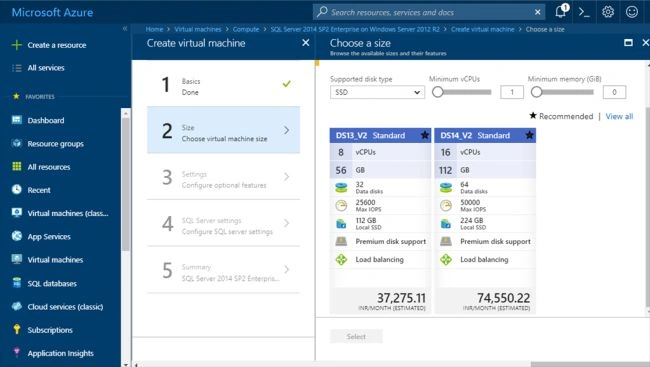Click the Recent clock icon

point(17,190)
